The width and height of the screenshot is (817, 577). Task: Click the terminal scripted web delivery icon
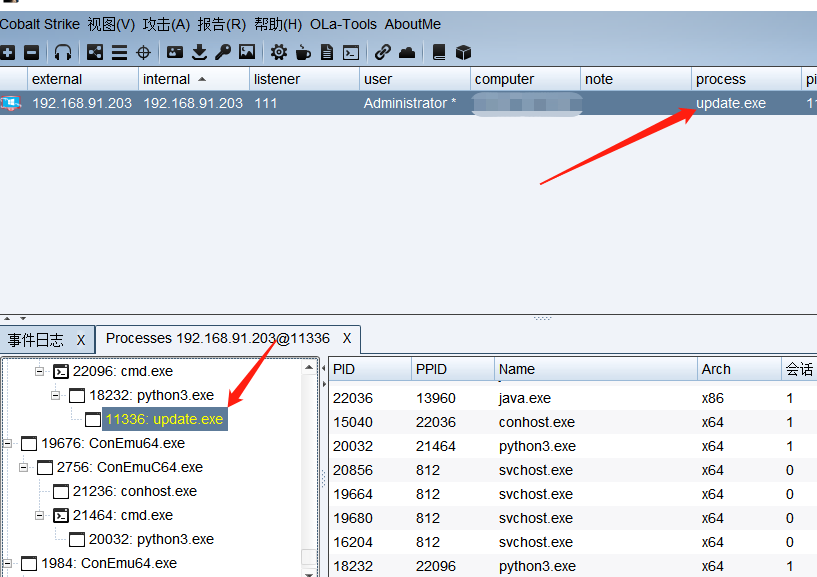tap(351, 53)
